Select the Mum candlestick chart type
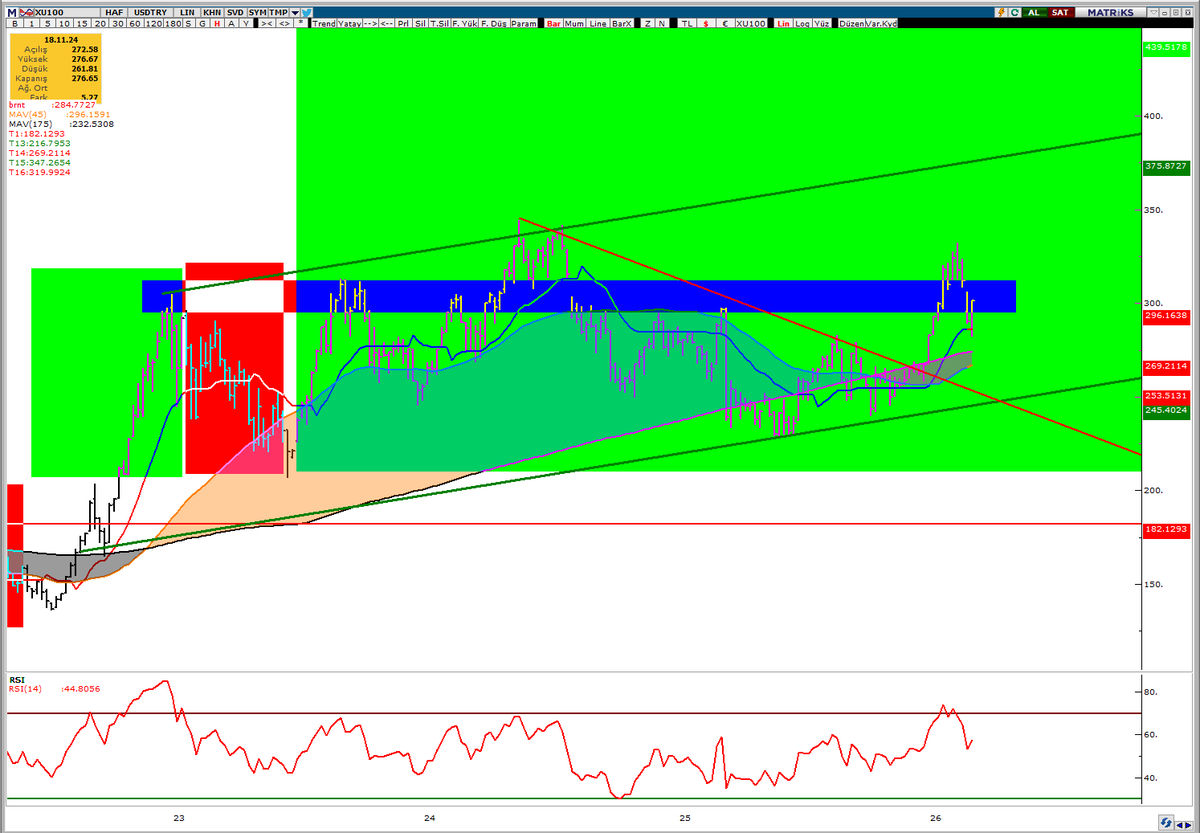 [574, 23]
